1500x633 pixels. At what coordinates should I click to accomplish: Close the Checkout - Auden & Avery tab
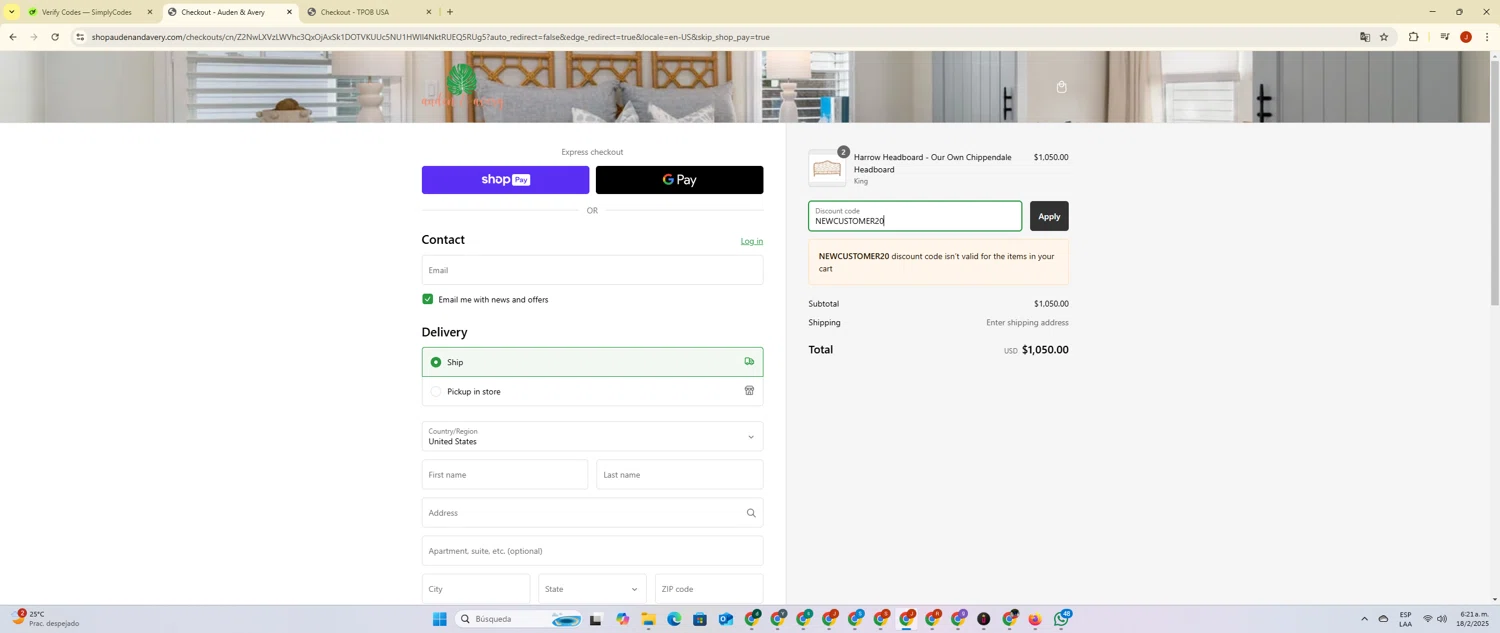click(x=289, y=12)
